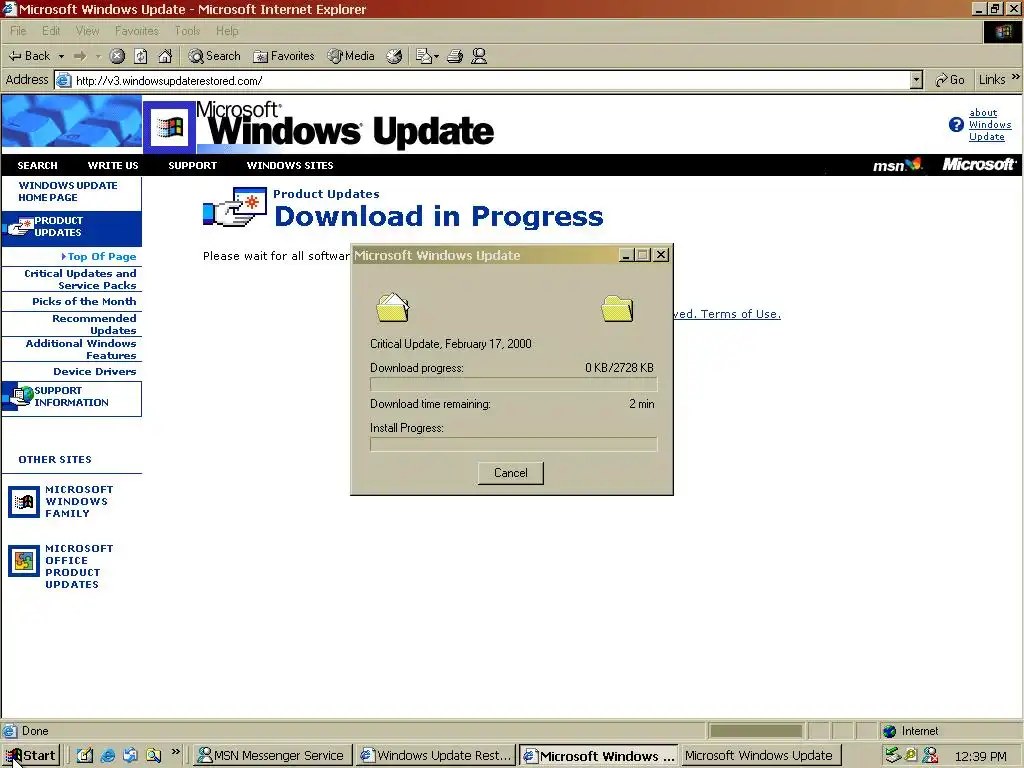Click the page icon in address bar

(63, 80)
